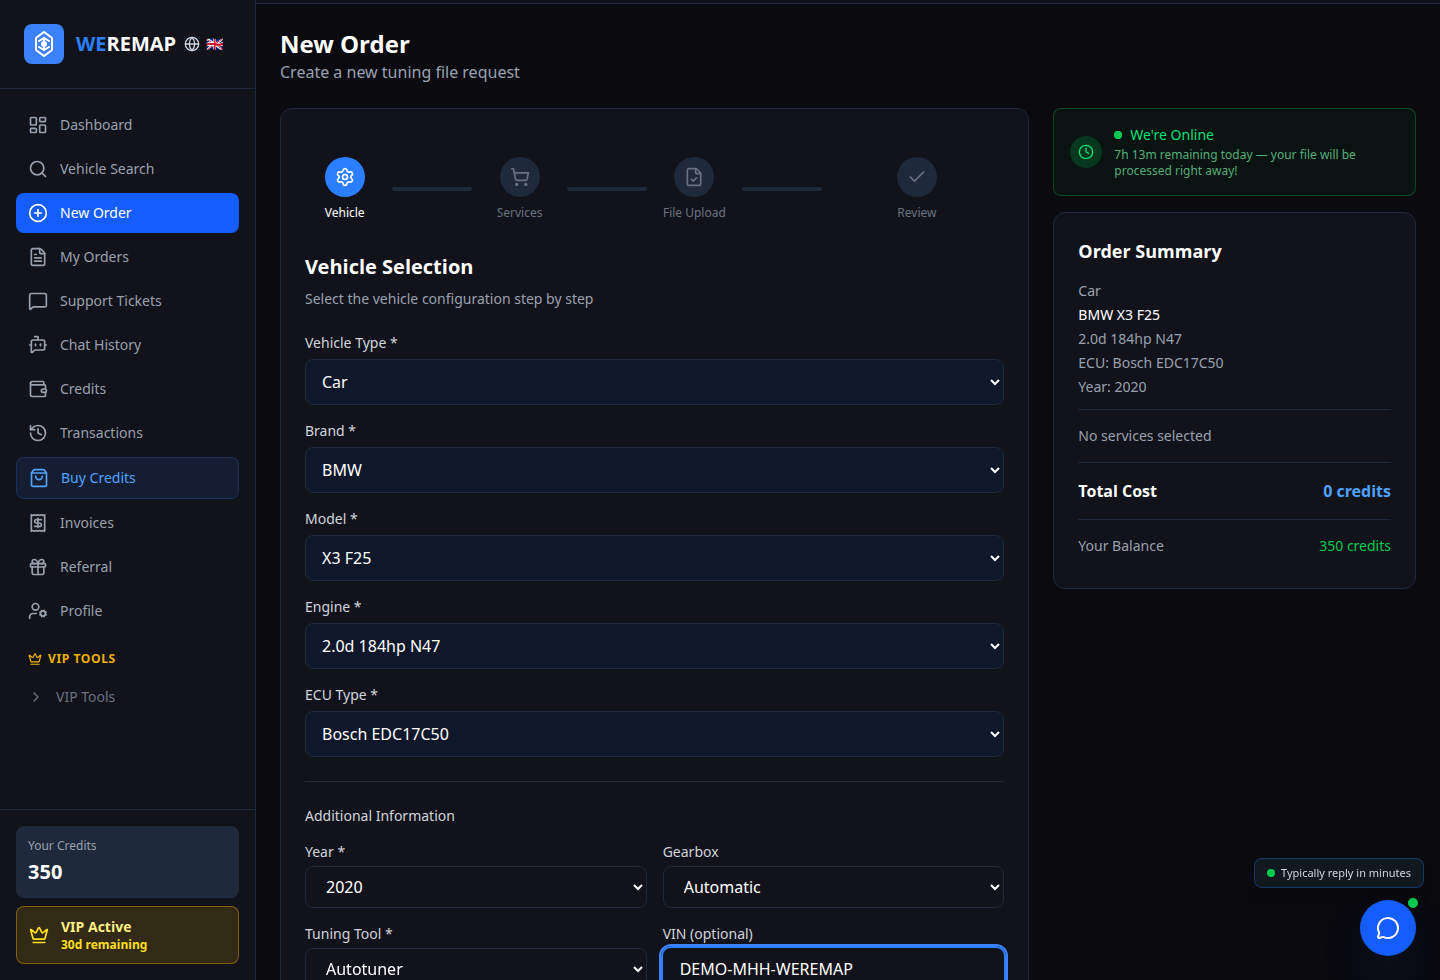Open the Brand dropdown showing BMW
Viewport: 1440px width, 980px height.
point(654,470)
